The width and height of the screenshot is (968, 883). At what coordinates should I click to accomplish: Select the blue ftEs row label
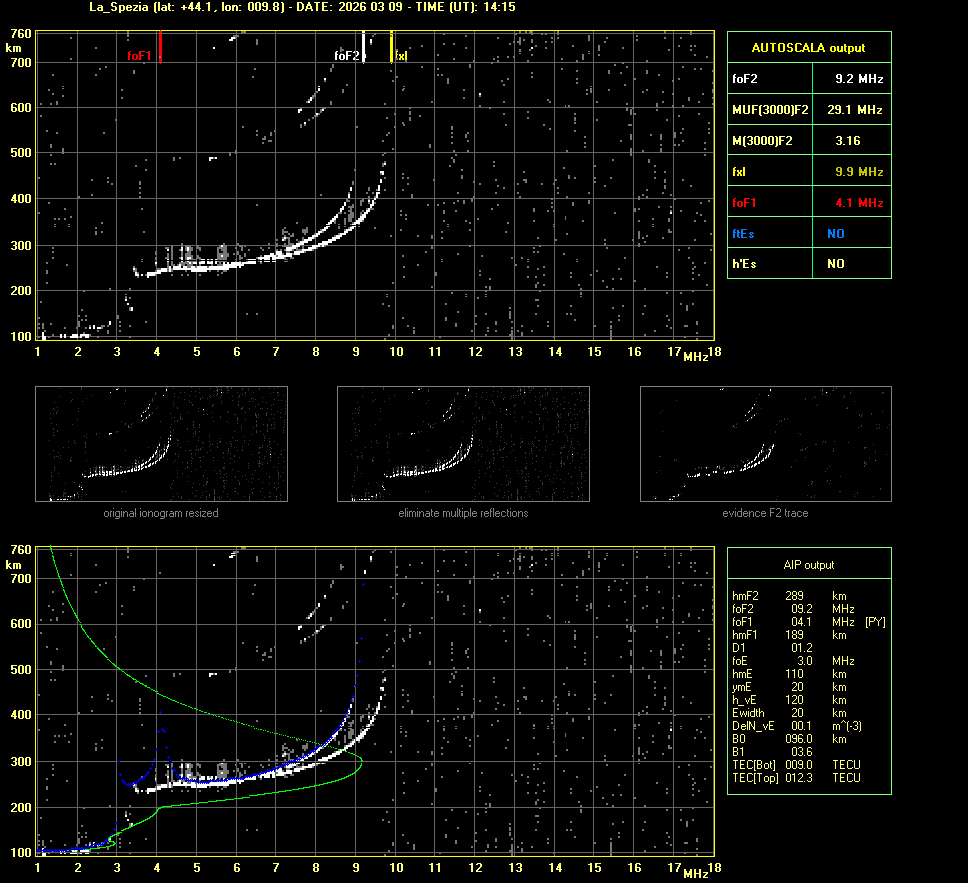(744, 234)
